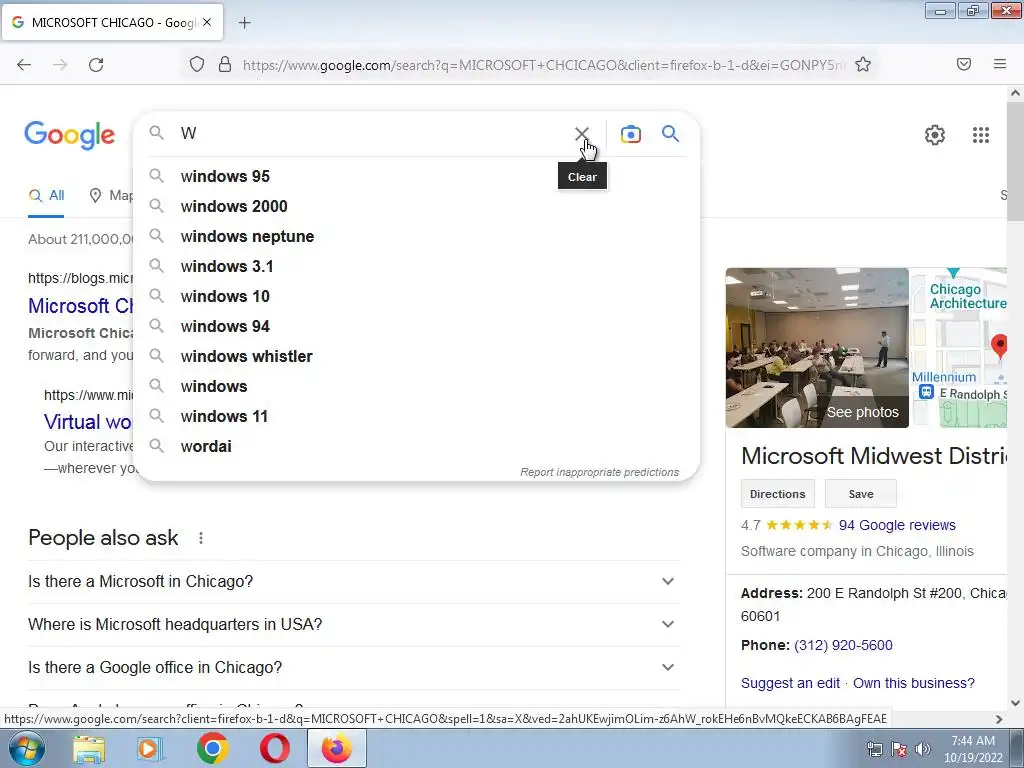This screenshot has height=768, width=1024.
Task: Choose suggestion "windows 3.1"
Action: click(x=417, y=266)
